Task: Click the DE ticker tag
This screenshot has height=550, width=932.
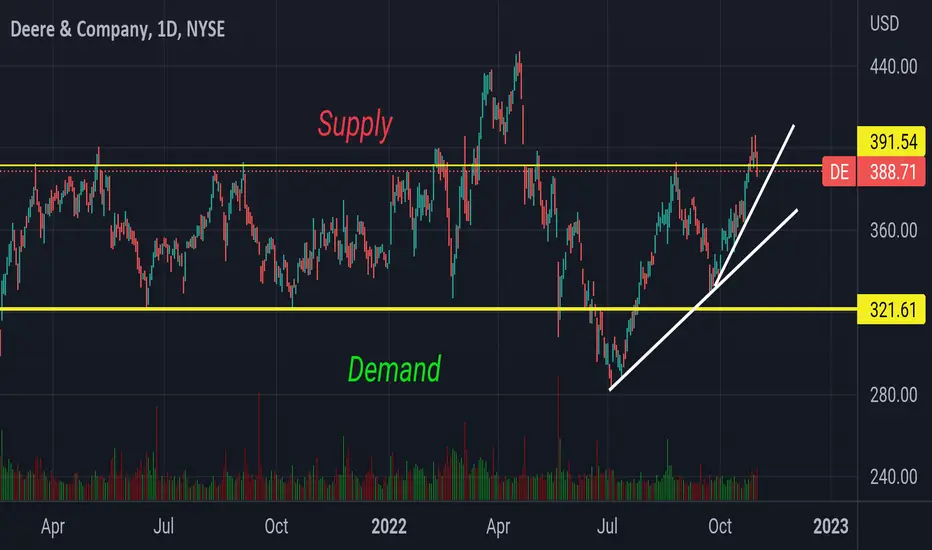Action: (839, 172)
